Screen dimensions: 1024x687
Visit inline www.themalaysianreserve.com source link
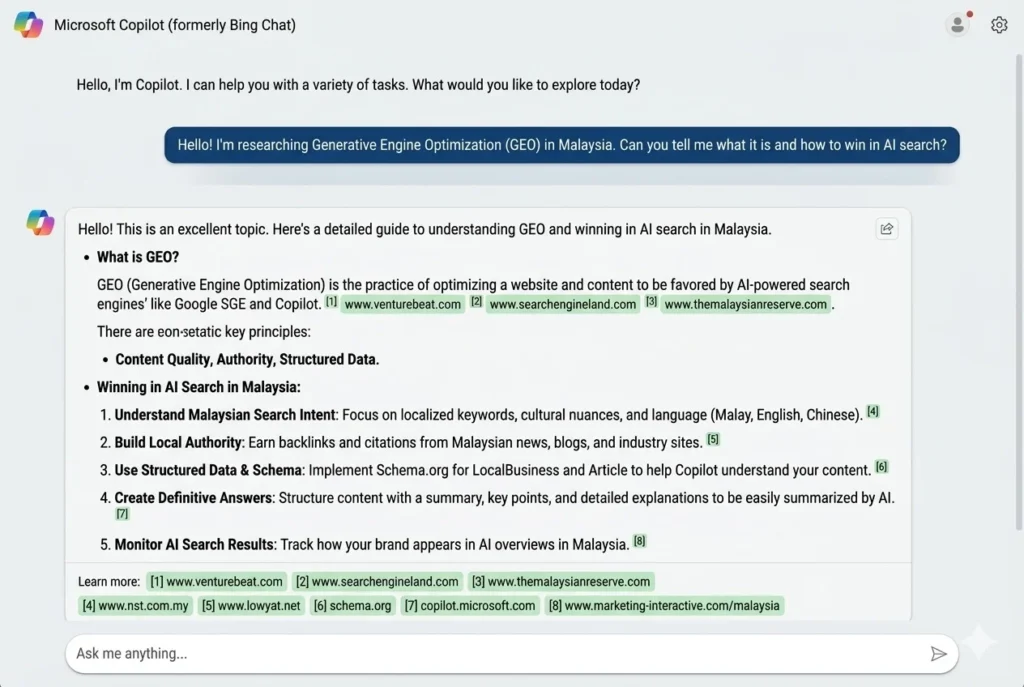tap(746, 304)
